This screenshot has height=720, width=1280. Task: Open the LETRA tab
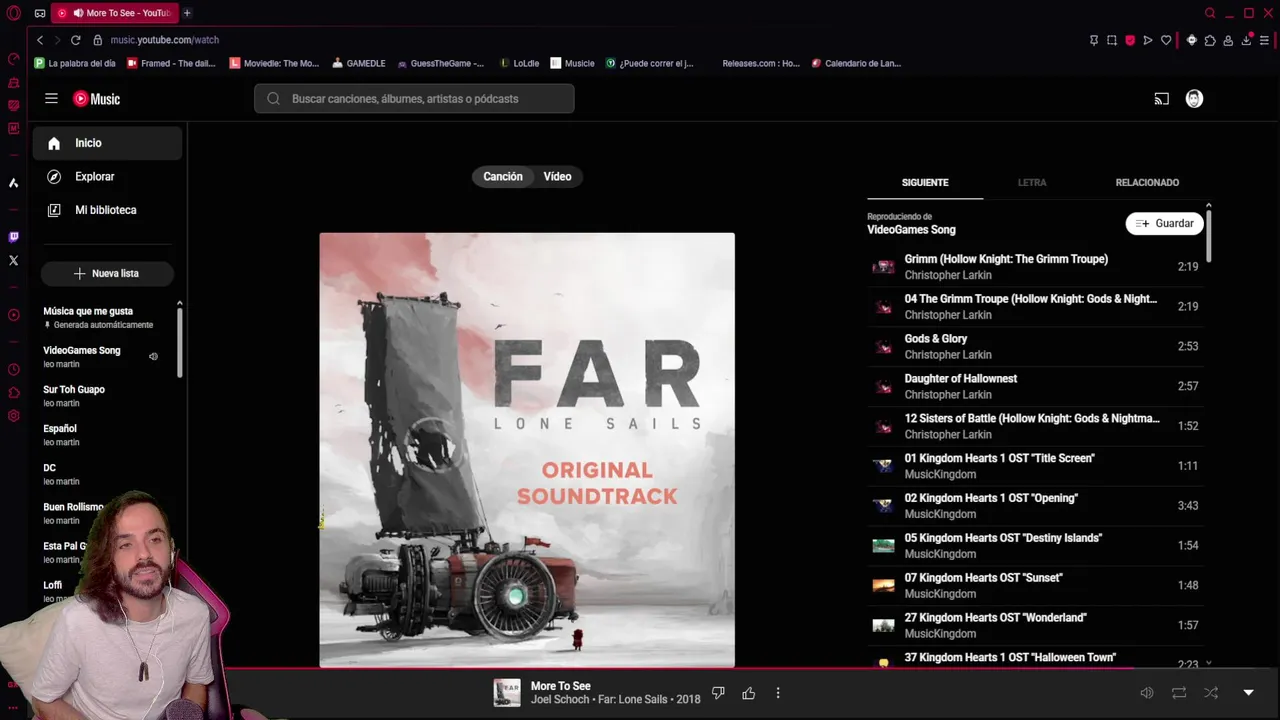coord(1032,183)
